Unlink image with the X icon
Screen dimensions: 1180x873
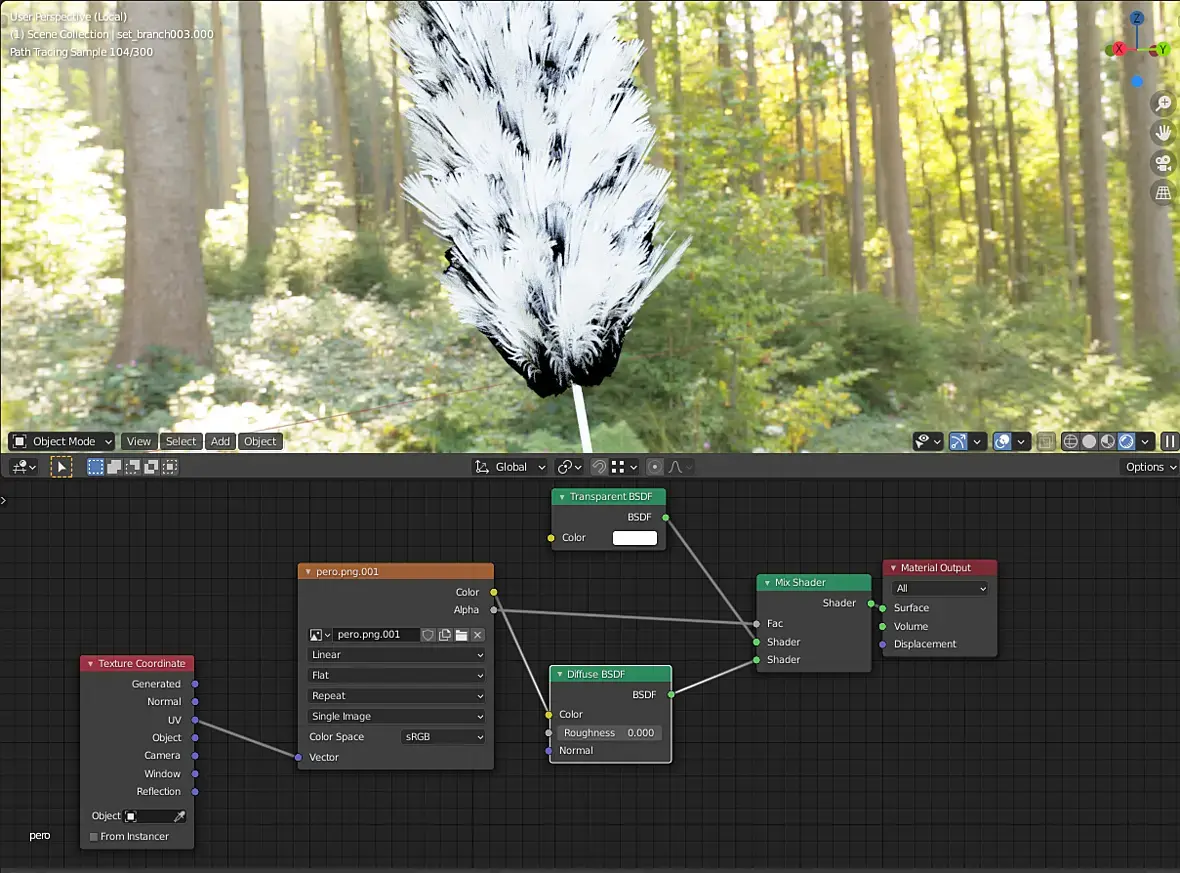point(477,635)
